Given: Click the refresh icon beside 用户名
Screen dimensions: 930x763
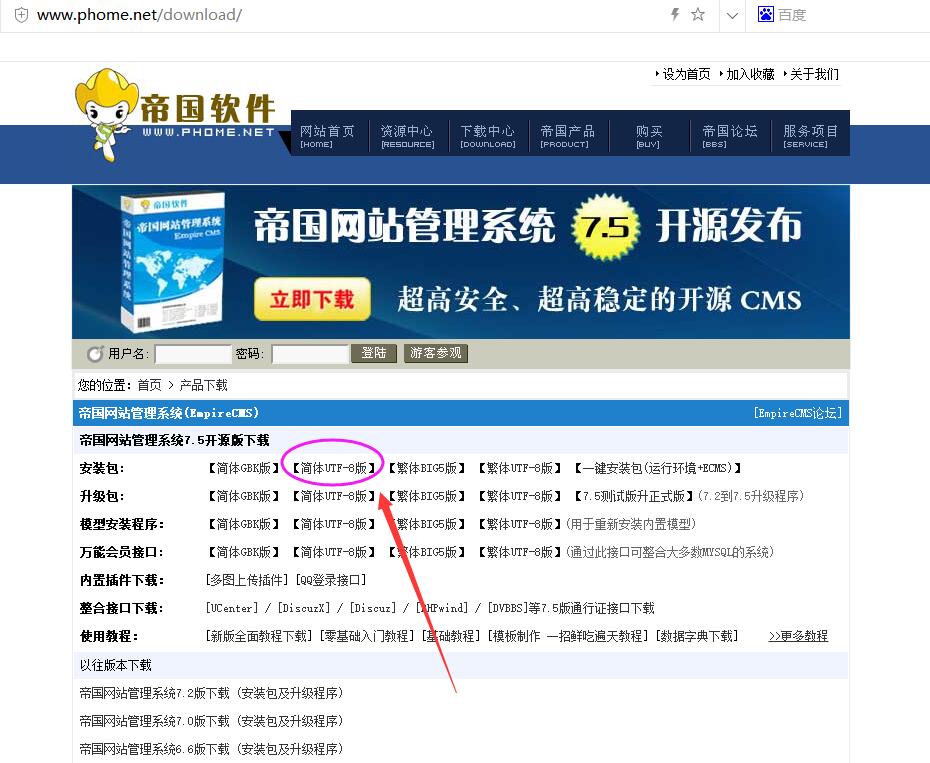Looking at the screenshot, I should [x=95, y=354].
